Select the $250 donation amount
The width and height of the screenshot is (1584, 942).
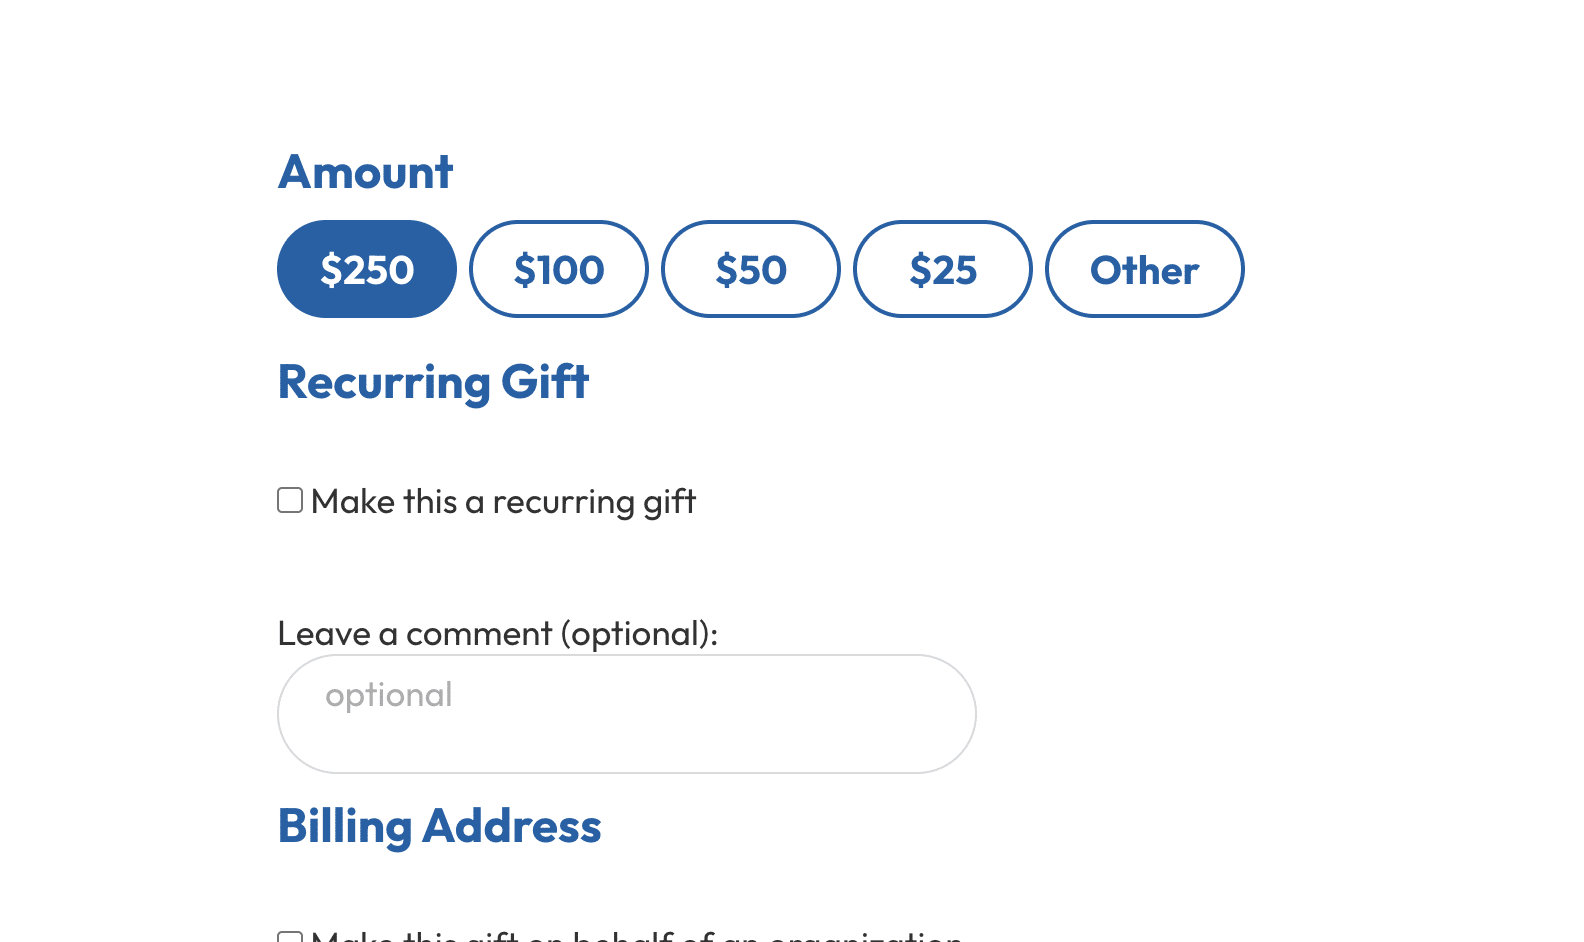pos(367,269)
